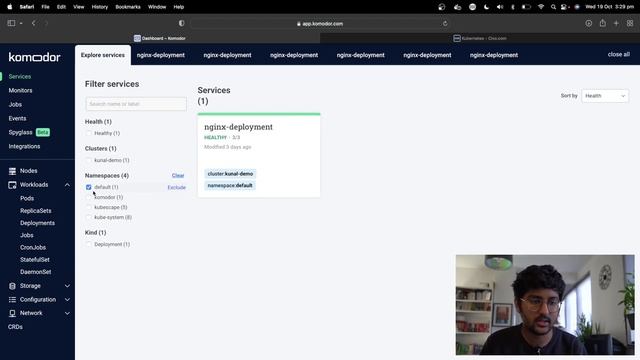Click the Wi-Fi status icon

tap(541, 7)
